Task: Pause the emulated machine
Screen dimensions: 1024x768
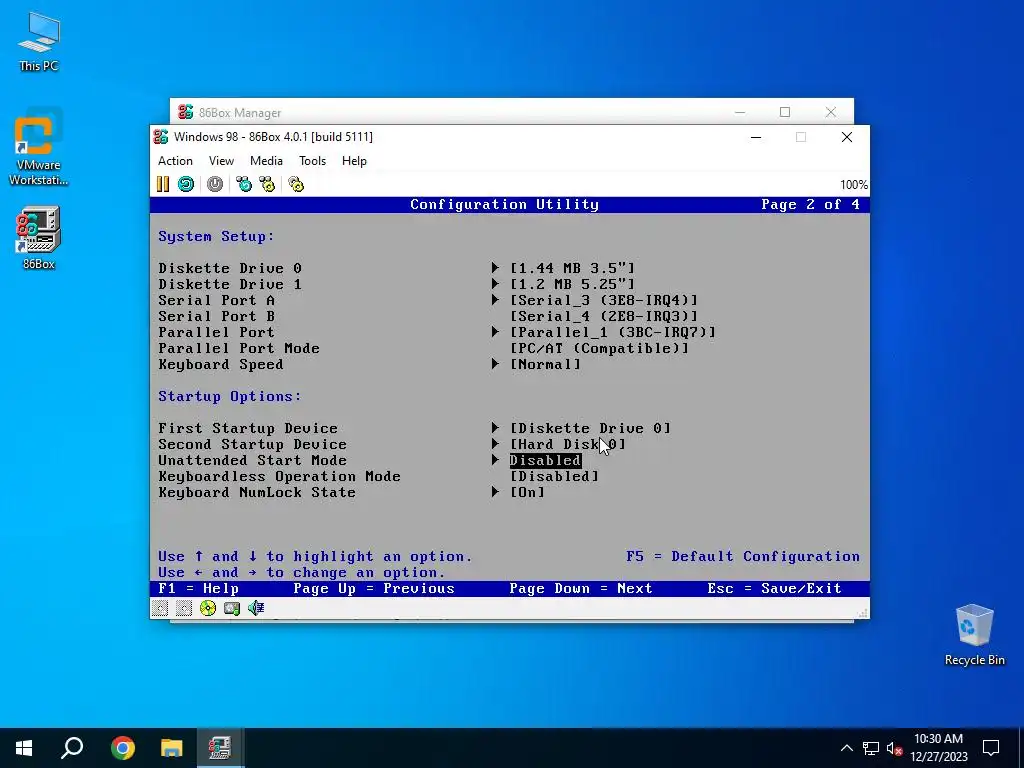Action: click(x=163, y=184)
